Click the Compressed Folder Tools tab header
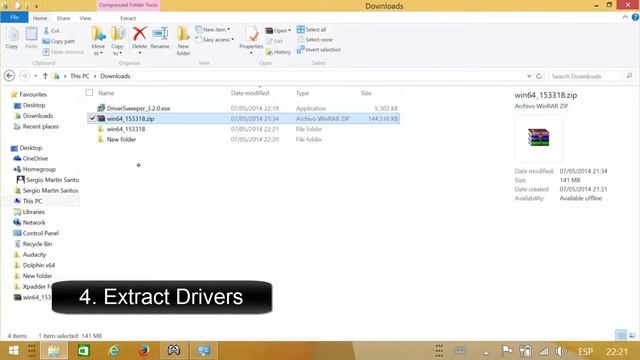The height and width of the screenshot is (360, 640). point(128,5)
